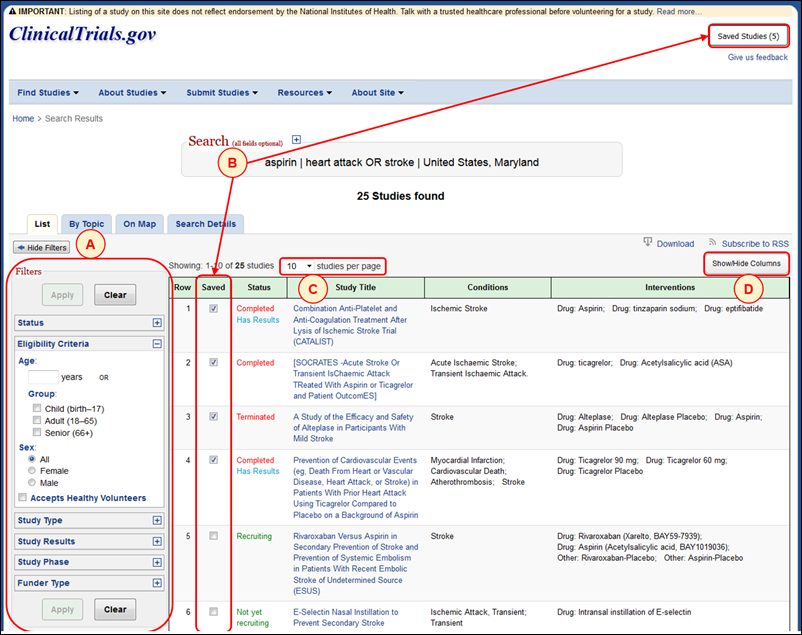Click the Conditions column header
The height and width of the screenshot is (635, 802).
point(487,288)
